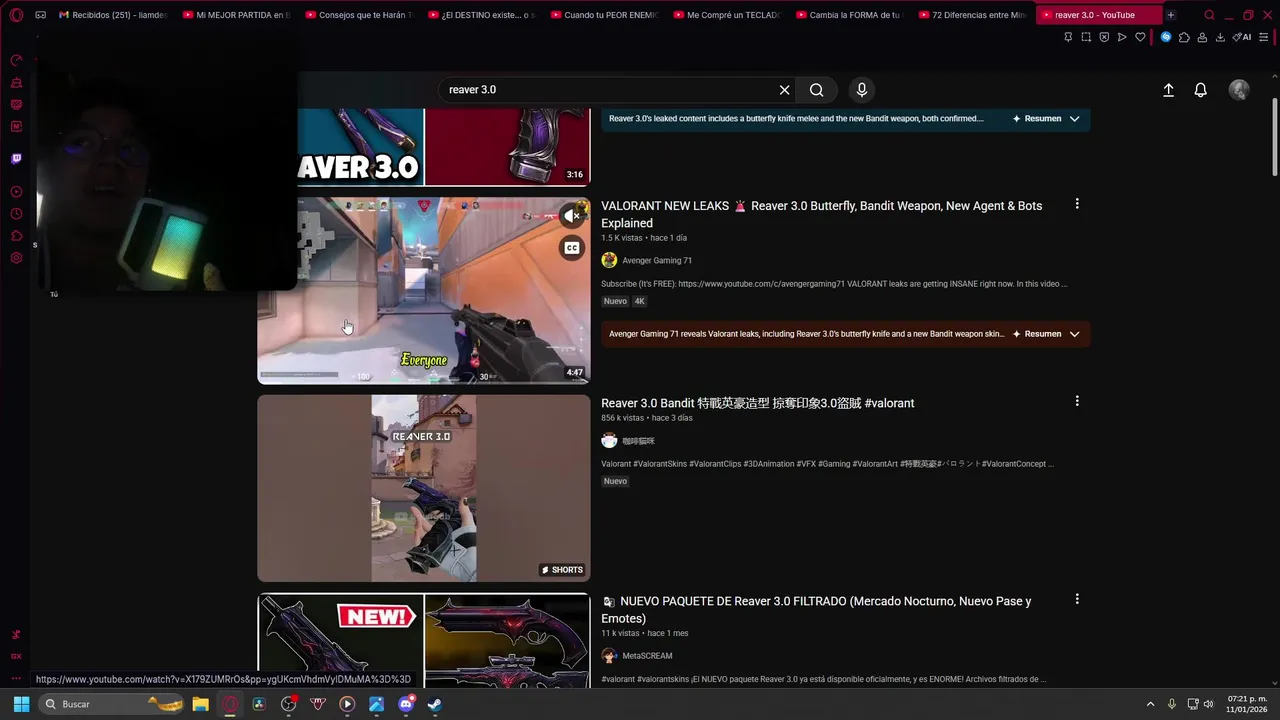Open the YouTube create upload icon
Screen dimensions: 1280x720
coord(1168,90)
